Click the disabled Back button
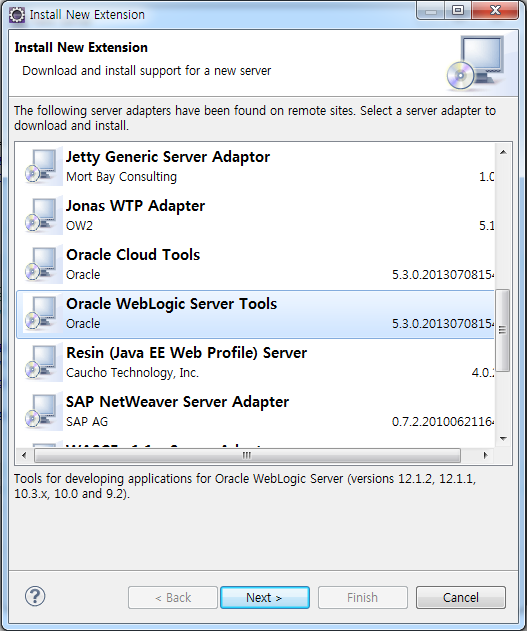This screenshot has width=527, height=631. (x=173, y=597)
